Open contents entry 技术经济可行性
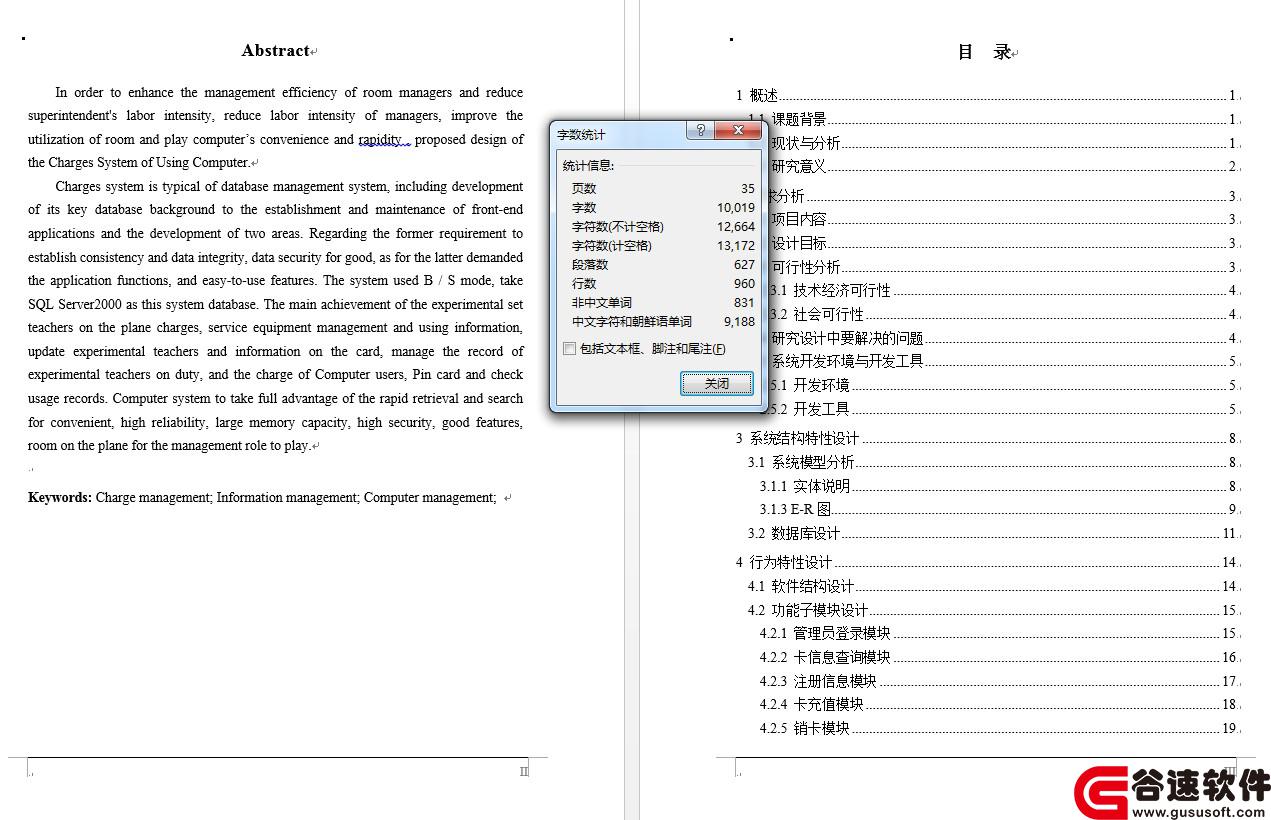 [1004, 290]
